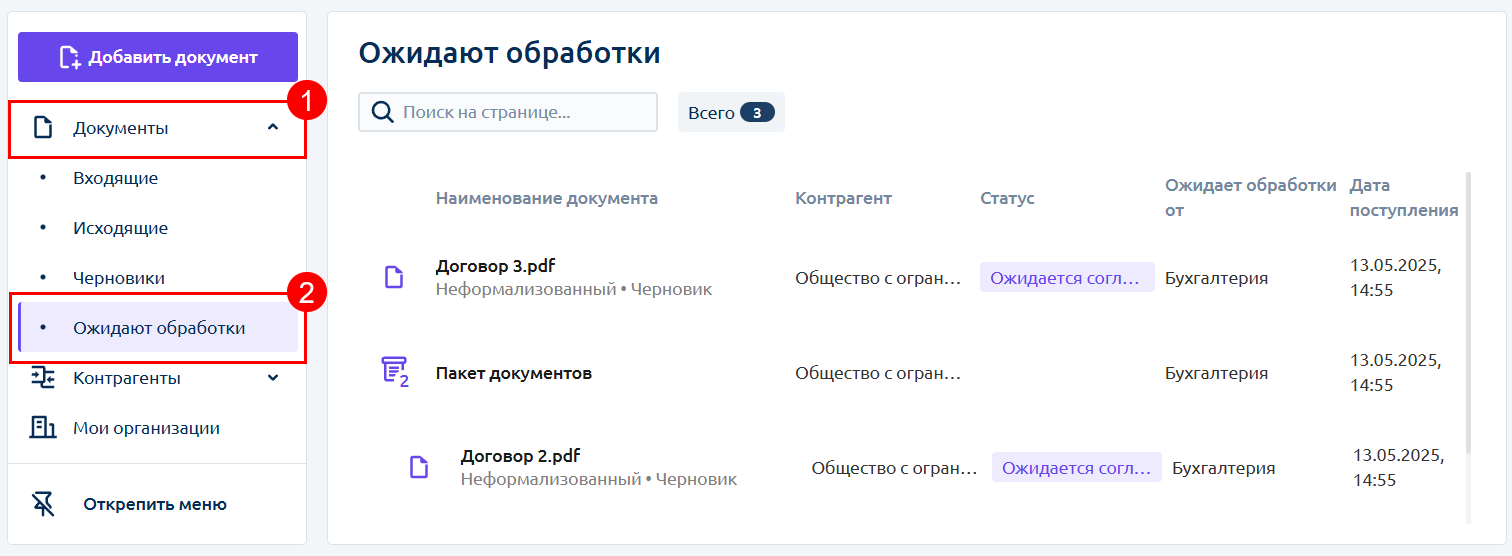The height and width of the screenshot is (556, 1512).
Task: Click Бухгалтерия in the Договор 2.pdf row
Action: (1223, 467)
